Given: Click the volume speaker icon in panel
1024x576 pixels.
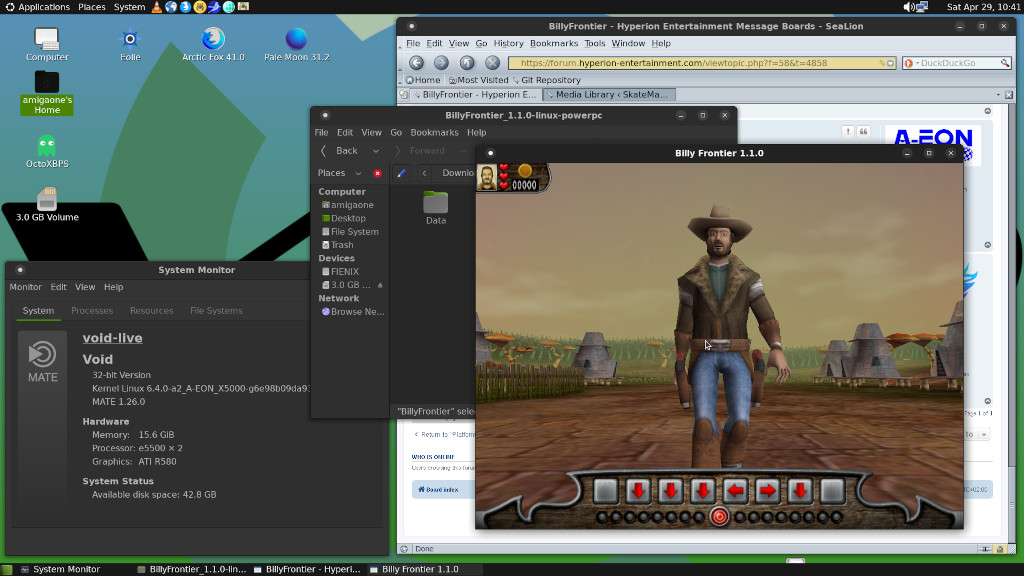Looking at the screenshot, I should coord(908,7).
